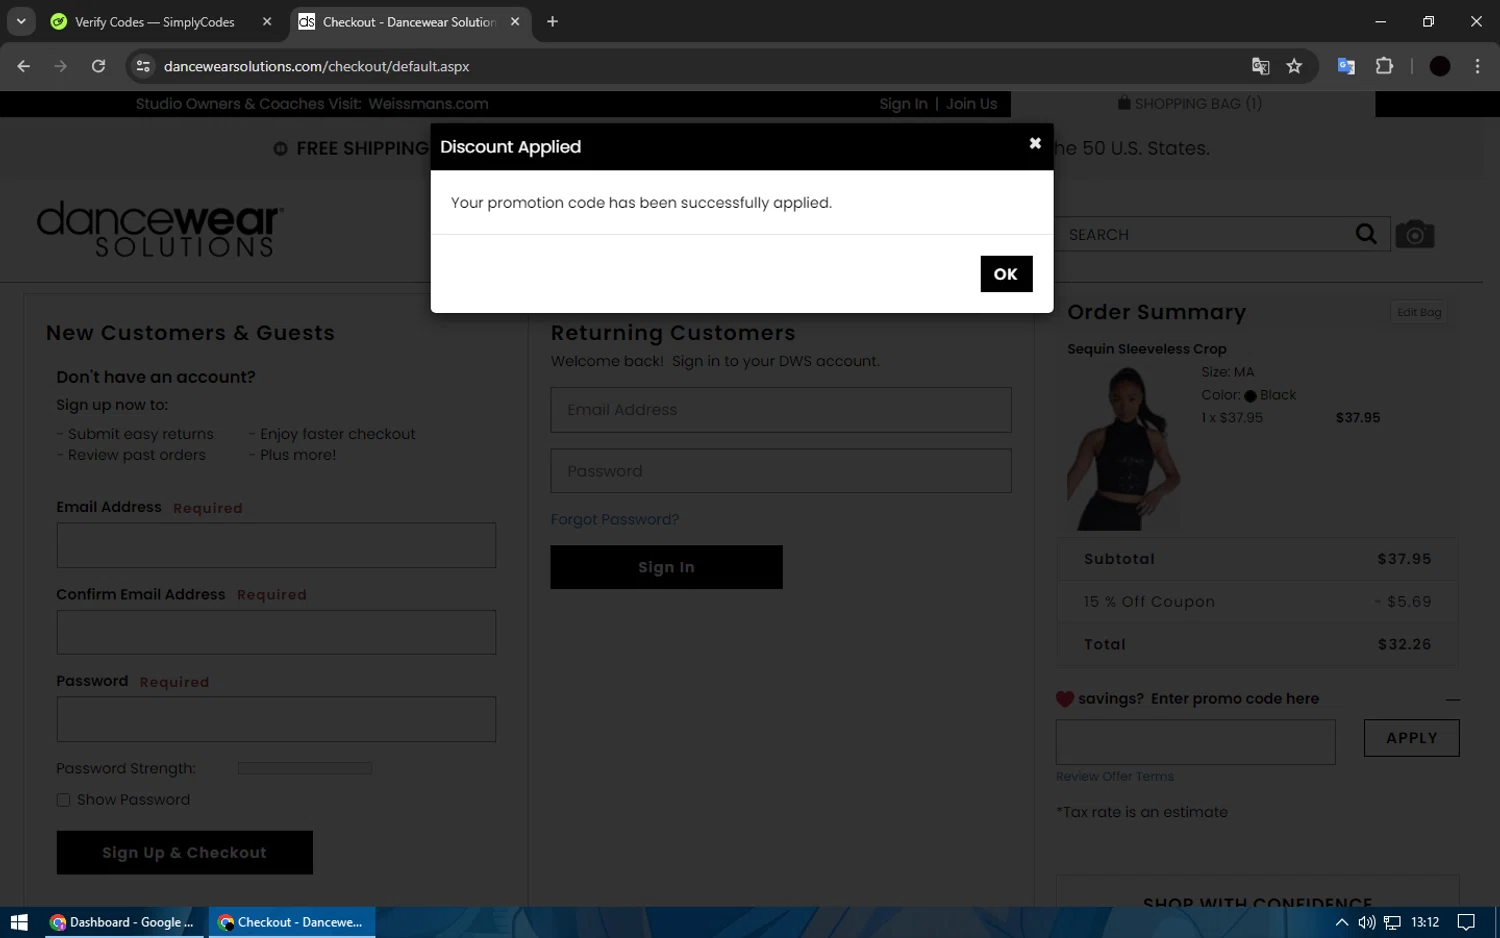Click returning customer Email Address field
The image size is (1500, 938).
point(781,410)
